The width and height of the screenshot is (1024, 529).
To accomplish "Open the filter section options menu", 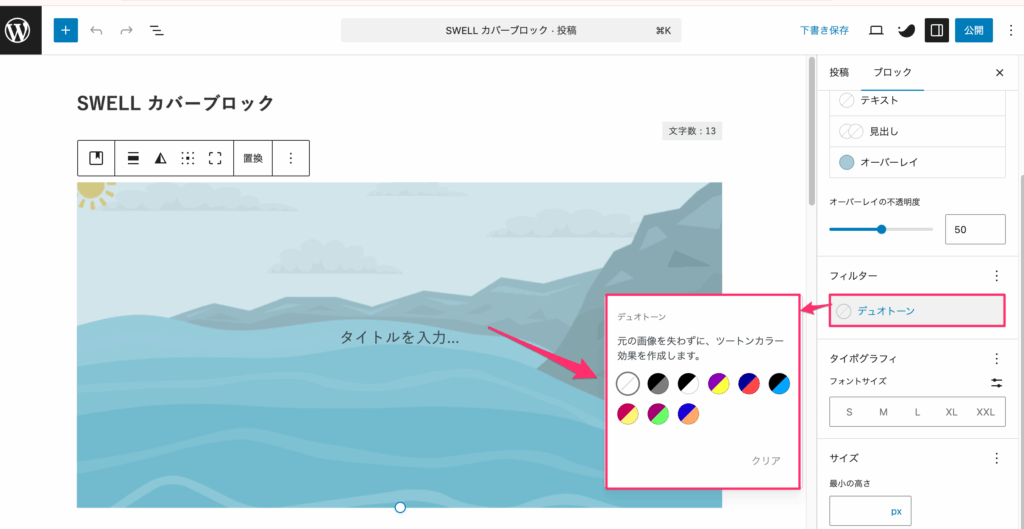I will tap(996, 275).
